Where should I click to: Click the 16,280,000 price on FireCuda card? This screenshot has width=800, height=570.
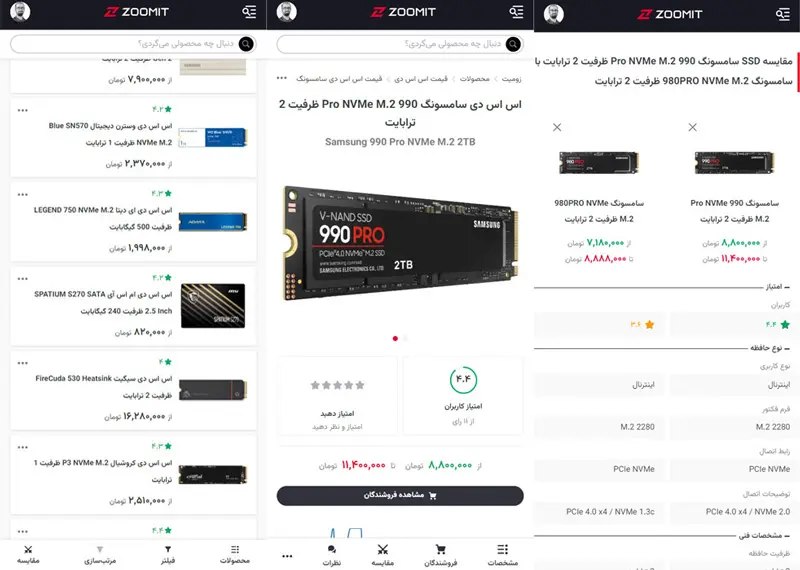(x=144, y=416)
